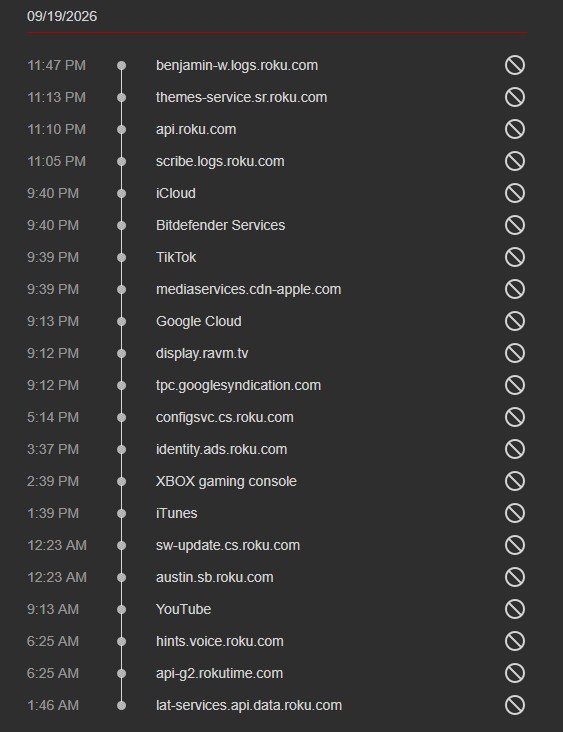Viewport: 563px width, 732px height.
Task: Click the tpc.googlesyndication.com domain name
Action: tap(239, 385)
